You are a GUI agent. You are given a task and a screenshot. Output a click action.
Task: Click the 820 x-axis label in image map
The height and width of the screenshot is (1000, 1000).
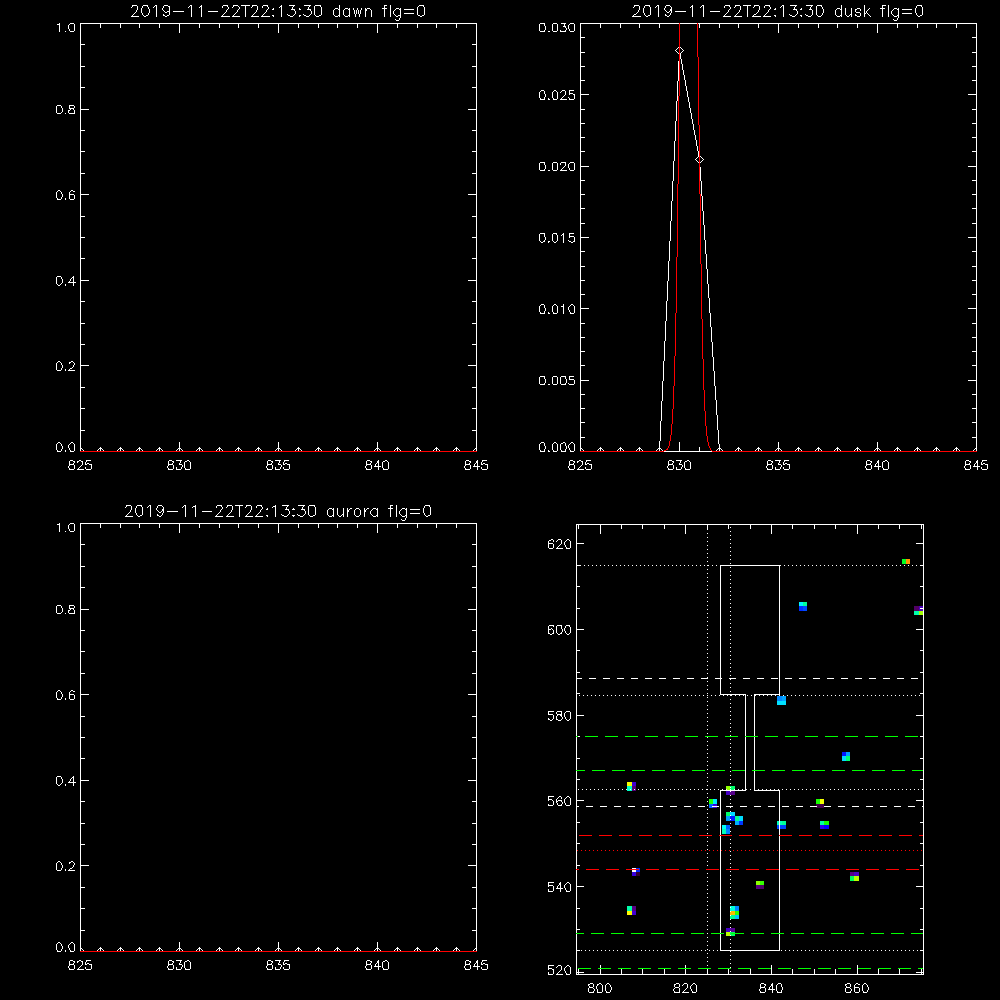[686, 989]
